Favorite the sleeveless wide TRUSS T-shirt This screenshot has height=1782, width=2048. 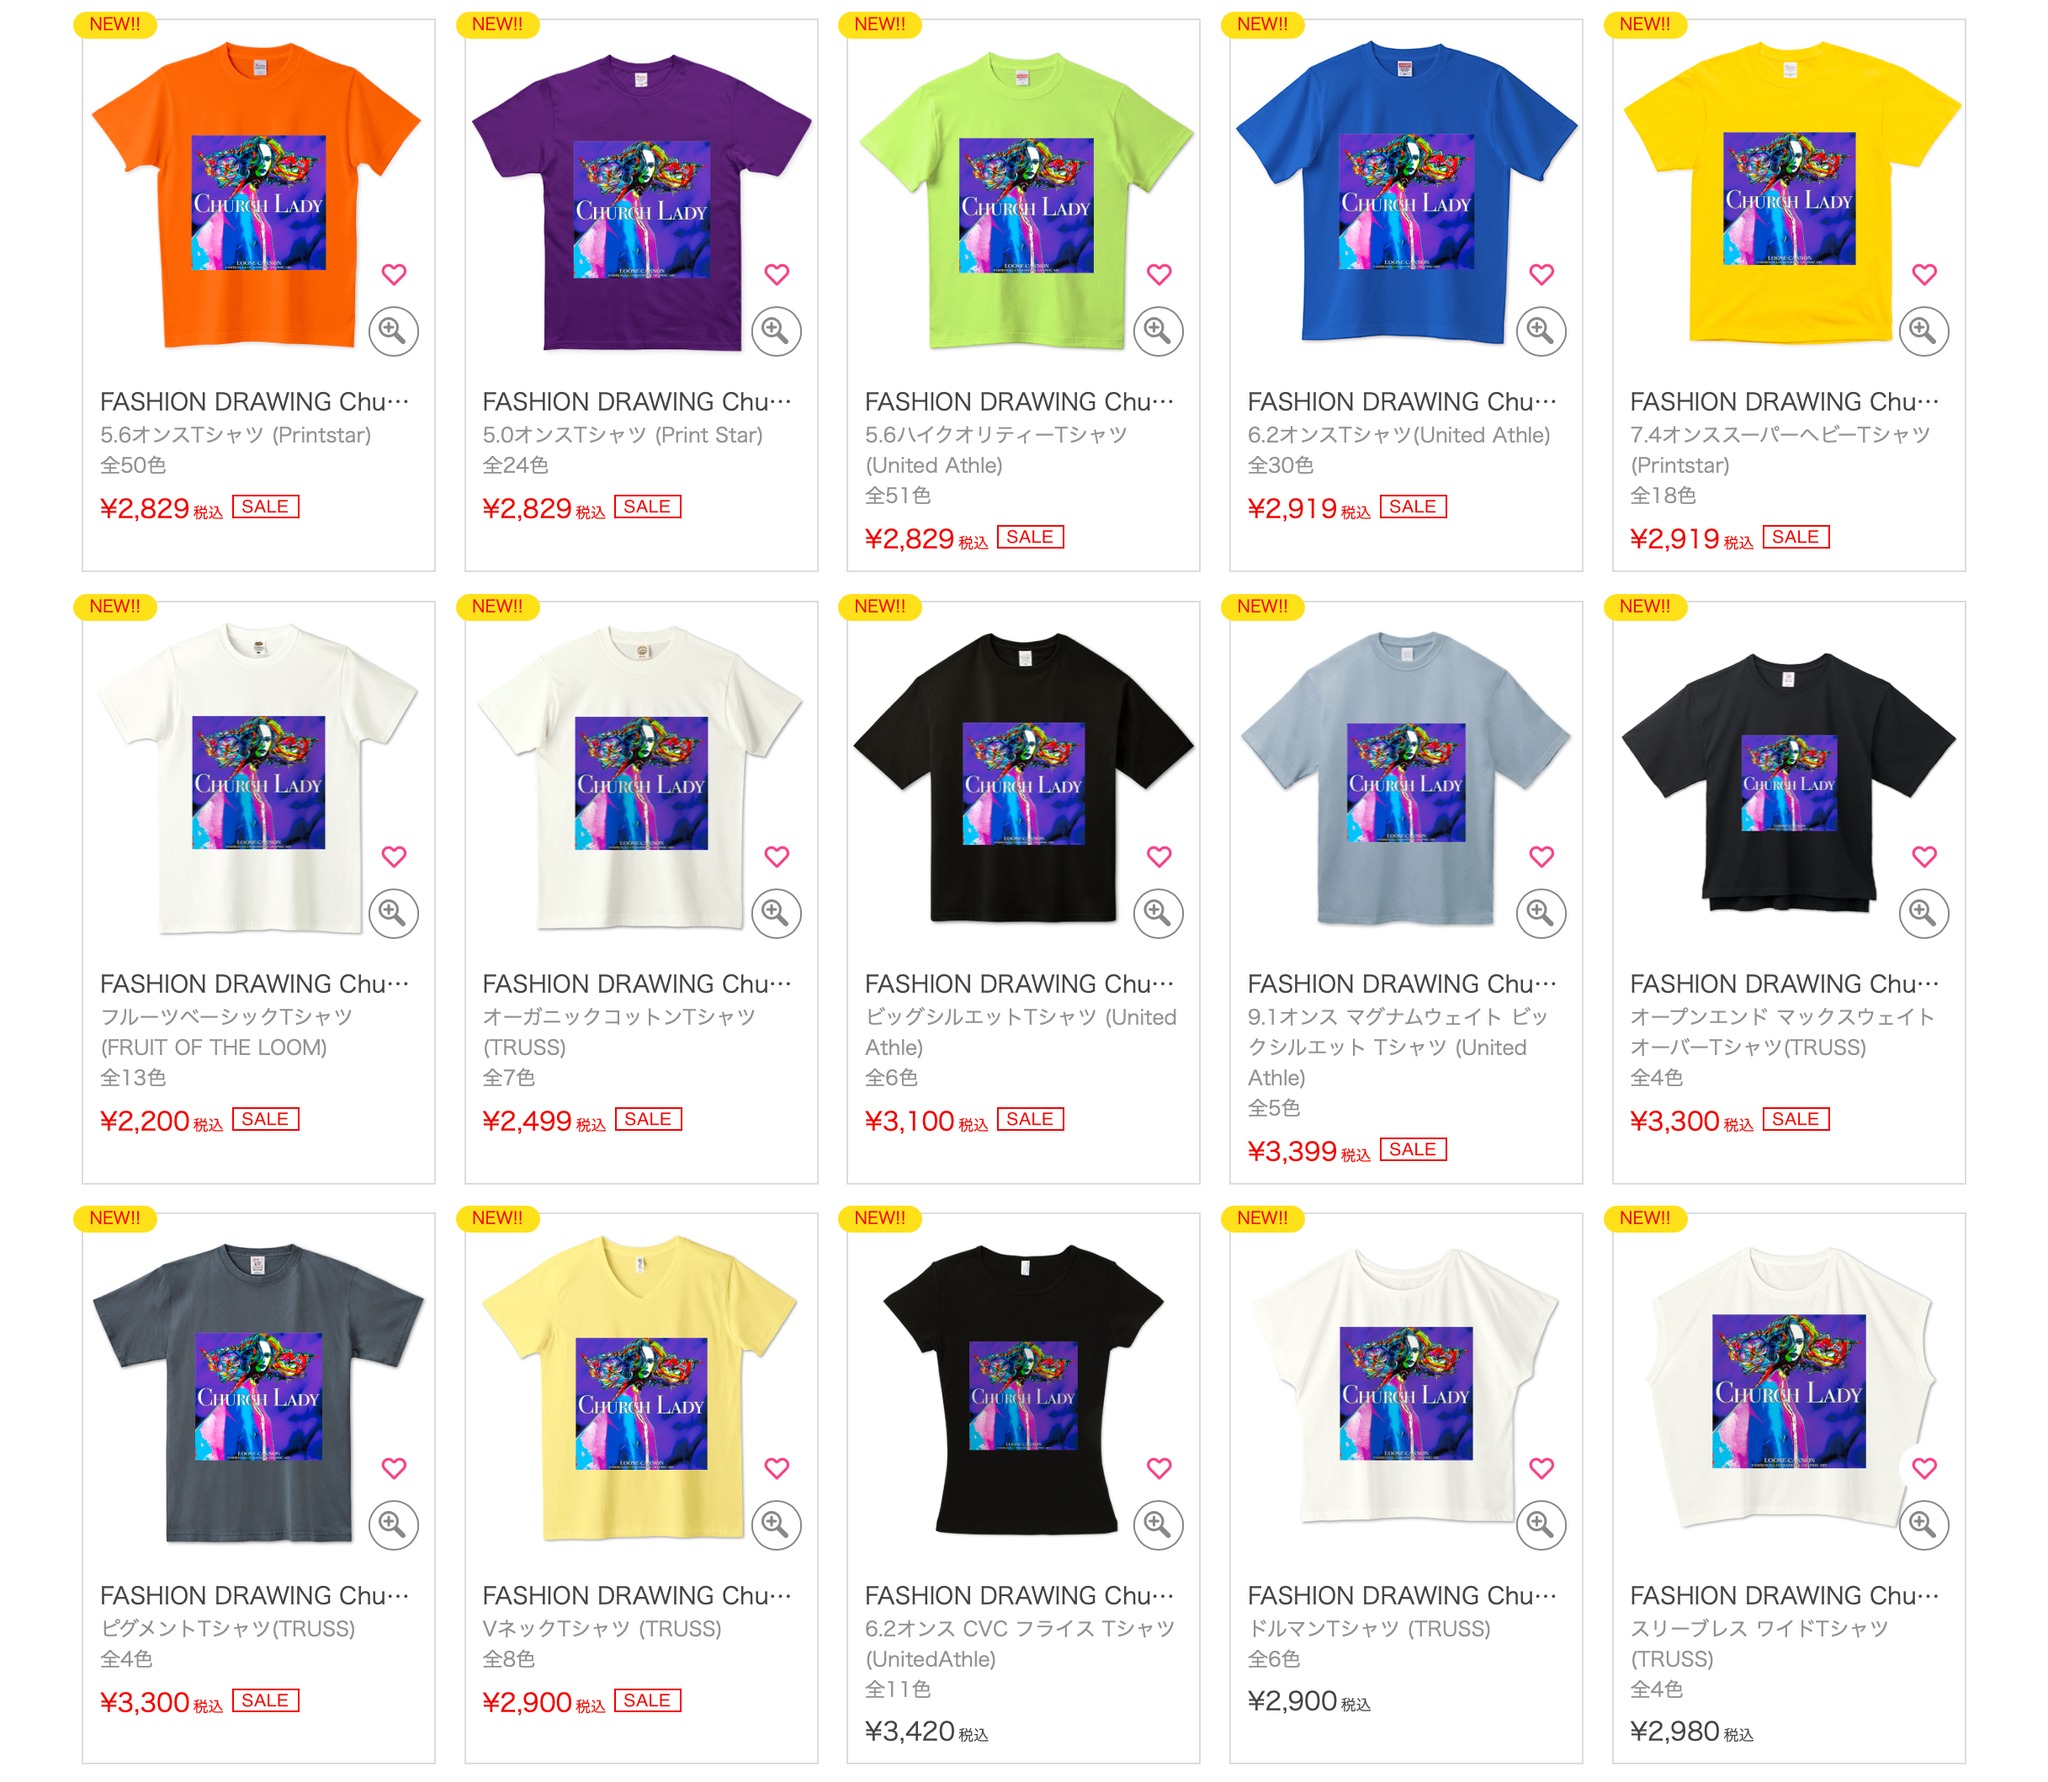(1923, 1468)
